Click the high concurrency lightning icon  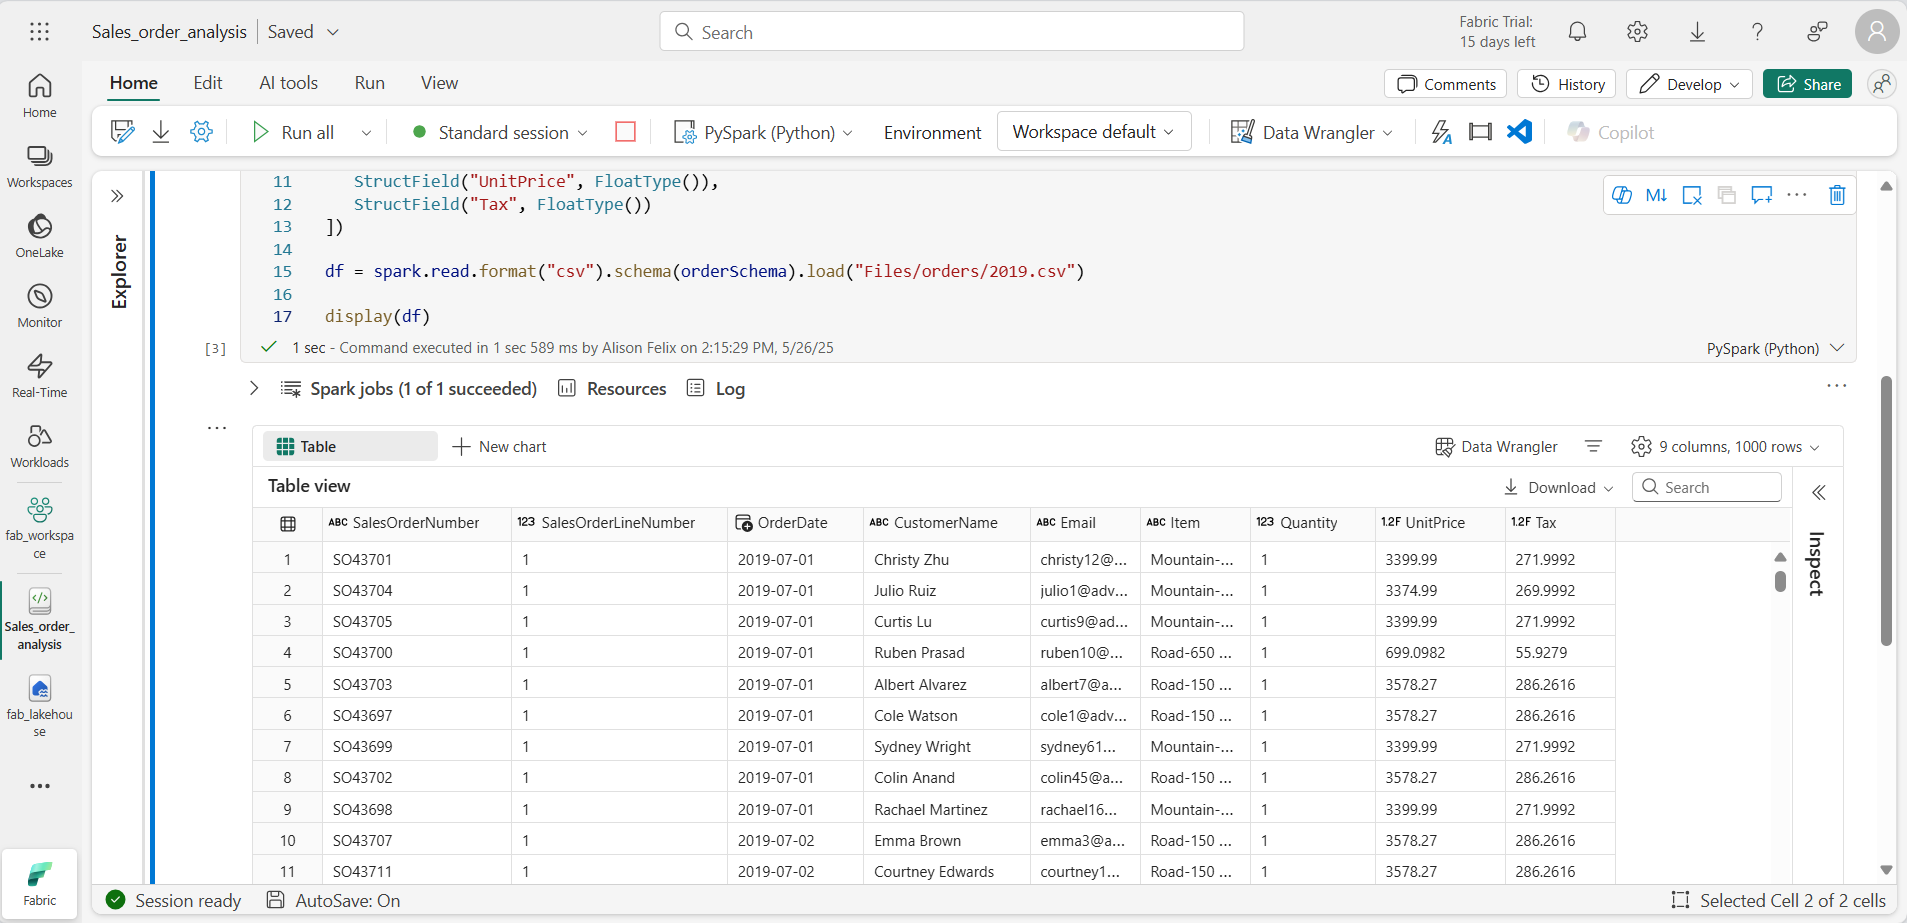[x=1441, y=132]
